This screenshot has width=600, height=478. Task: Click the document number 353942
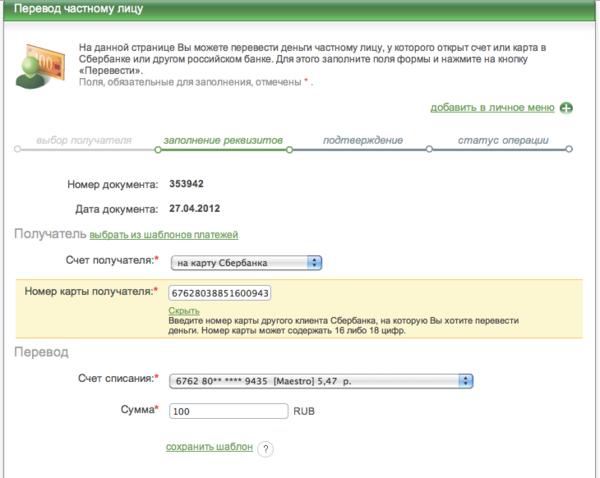pos(187,184)
